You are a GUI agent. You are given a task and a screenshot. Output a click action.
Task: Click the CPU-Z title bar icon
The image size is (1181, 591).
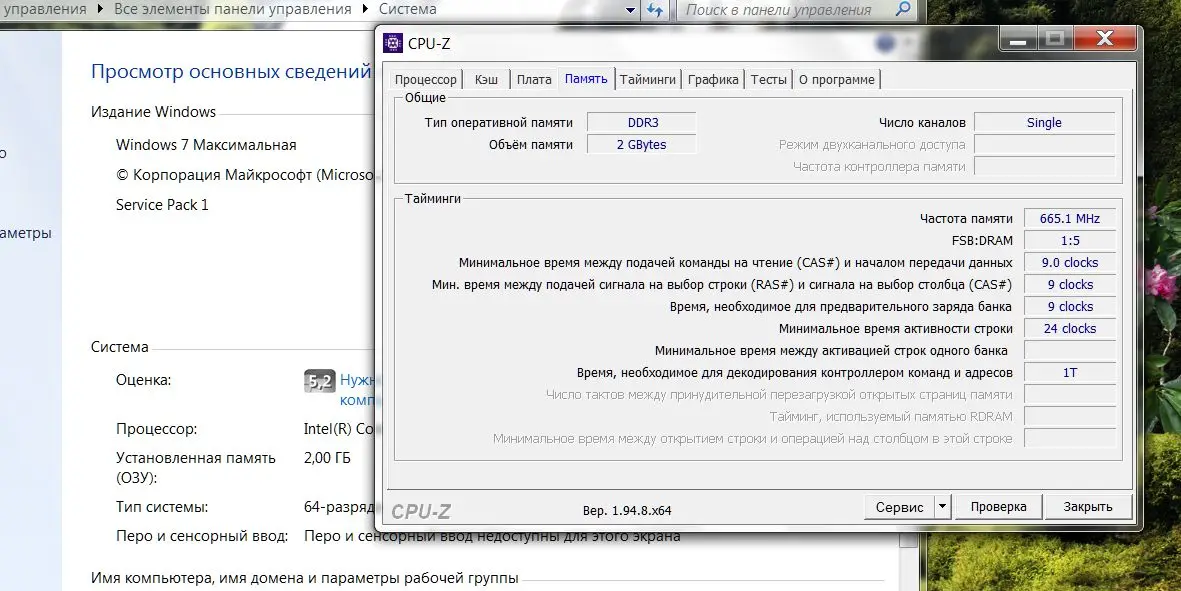pos(392,43)
